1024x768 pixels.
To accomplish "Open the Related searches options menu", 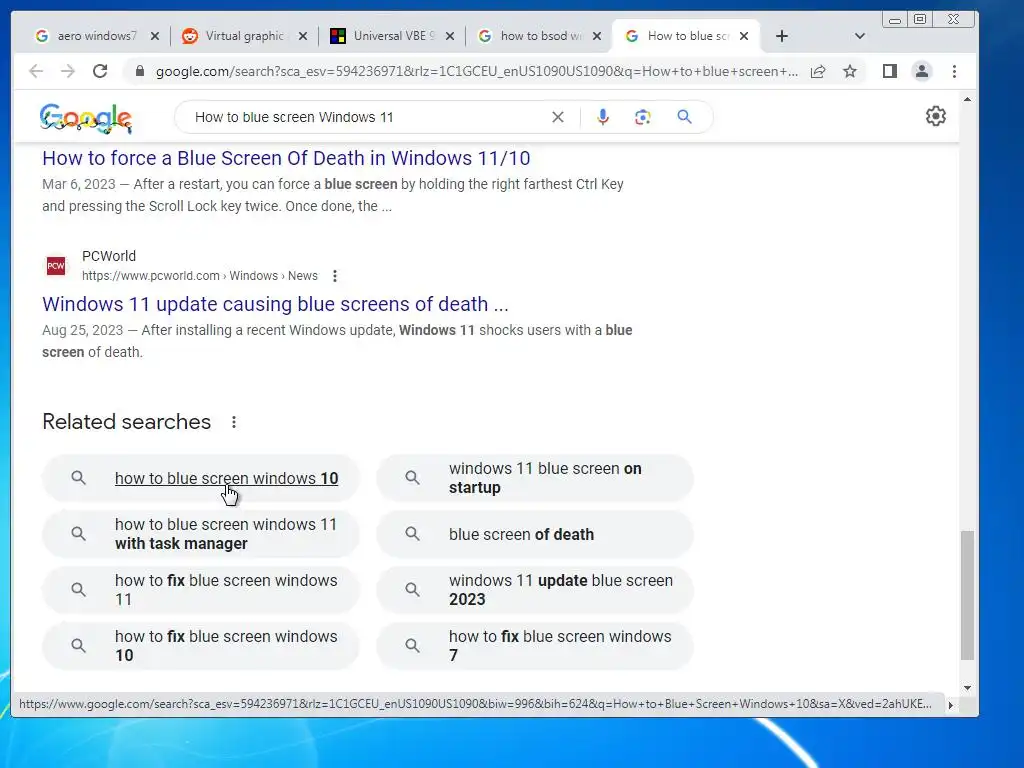I will 234,422.
